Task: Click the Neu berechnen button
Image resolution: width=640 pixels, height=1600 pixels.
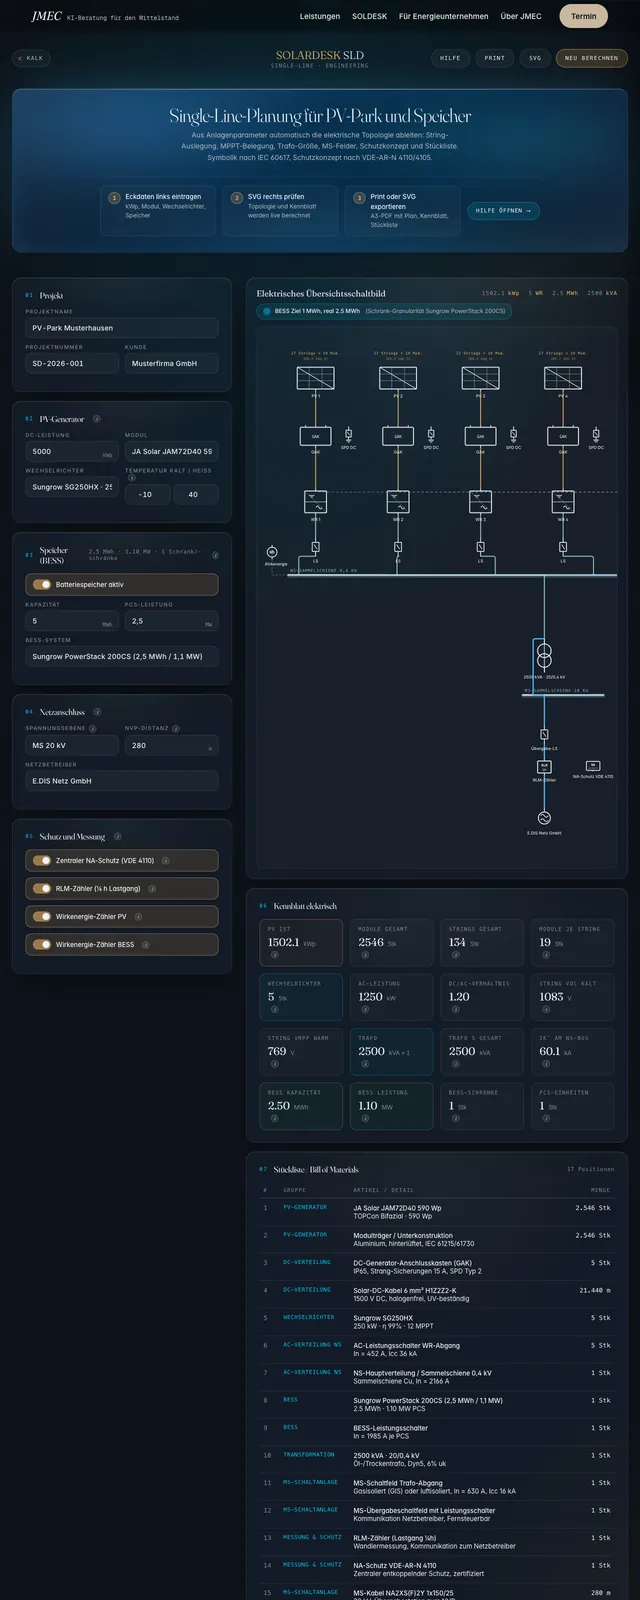Action: coord(592,58)
